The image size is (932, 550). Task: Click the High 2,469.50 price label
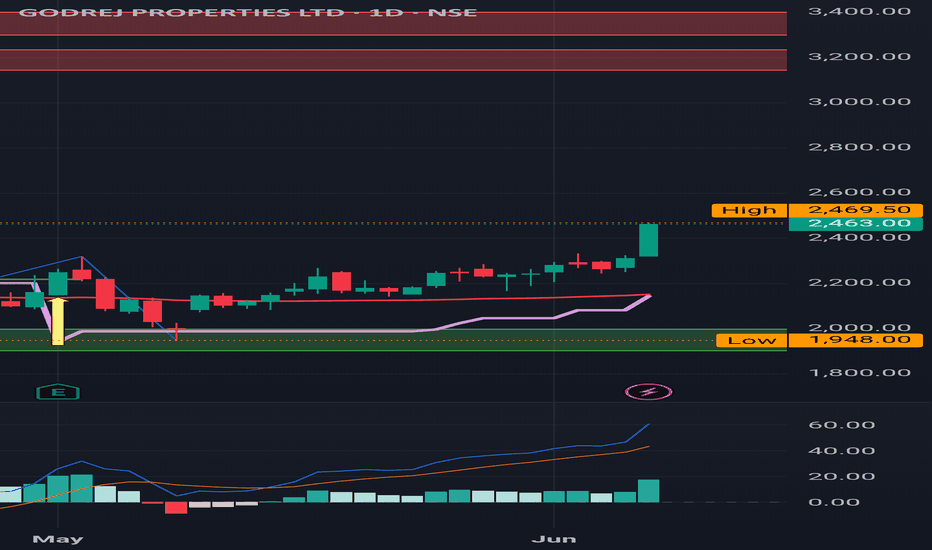[817, 210]
